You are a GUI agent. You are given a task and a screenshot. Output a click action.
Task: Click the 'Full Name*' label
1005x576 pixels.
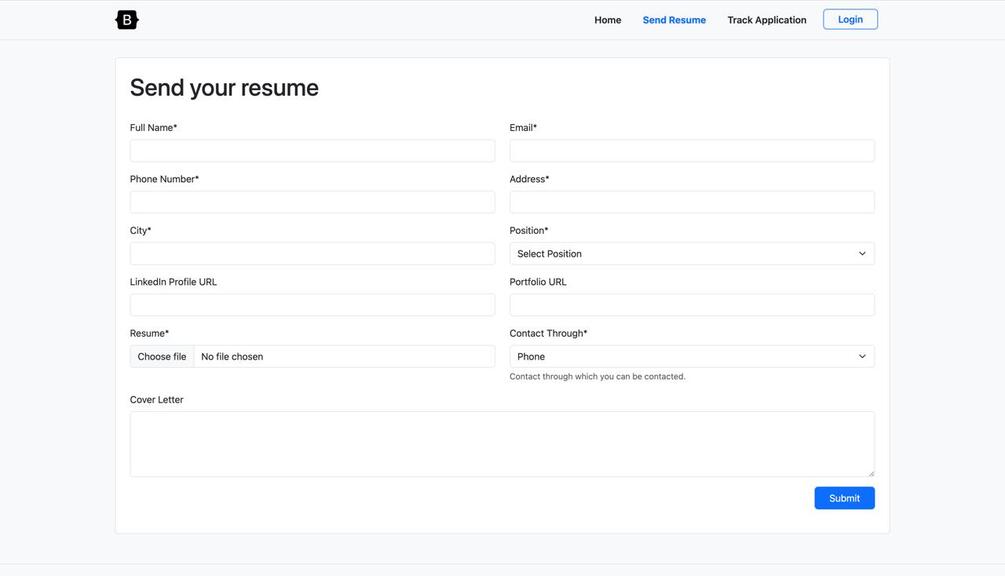(153, 128)
